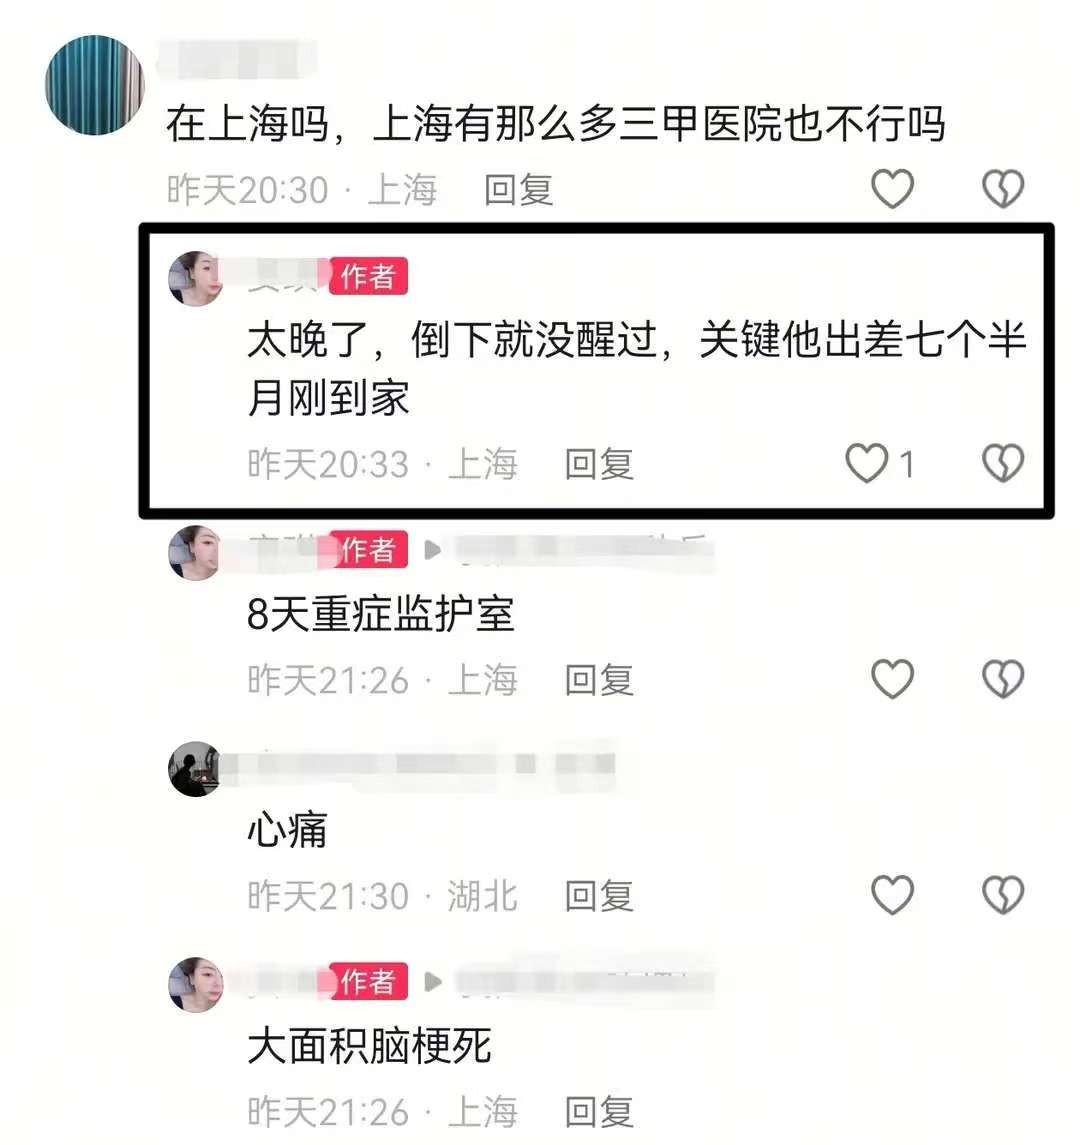The width and height of the screenshot is (1080, 1145).
Task: Reply to the 大面积脑梗死 comment
Action: coord(599,1112)
